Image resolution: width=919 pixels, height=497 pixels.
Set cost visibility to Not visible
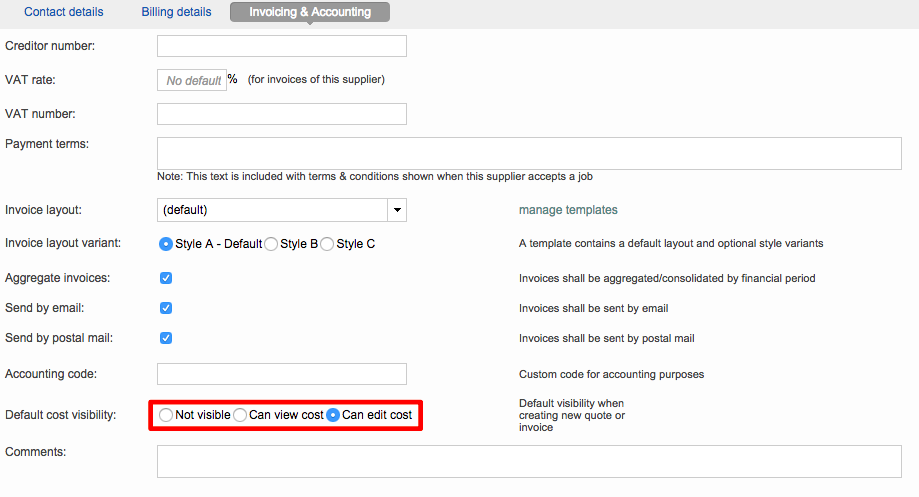[x=166, y=415]
